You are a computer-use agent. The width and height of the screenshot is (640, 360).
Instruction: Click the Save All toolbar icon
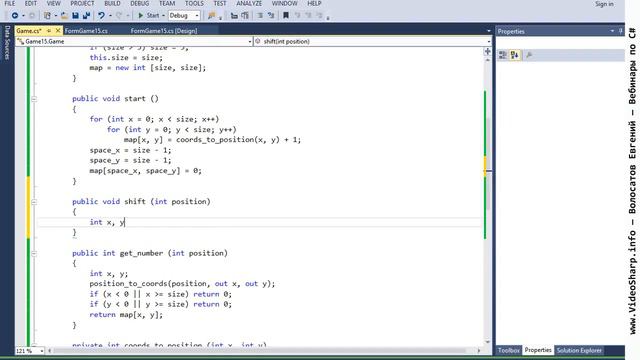tap(86, 16)
